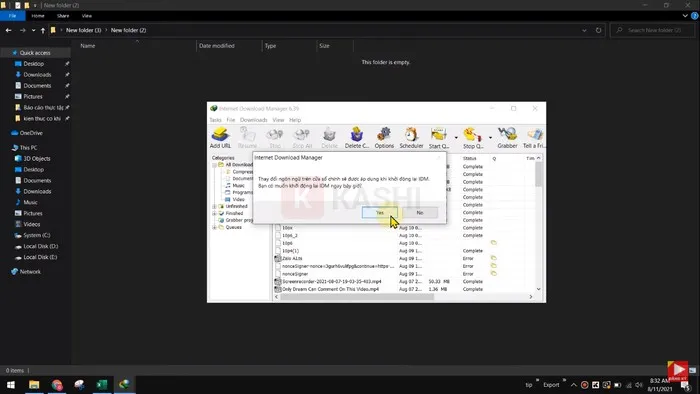Click the Delete Completed toolbar icon

[x=357, y=137]
